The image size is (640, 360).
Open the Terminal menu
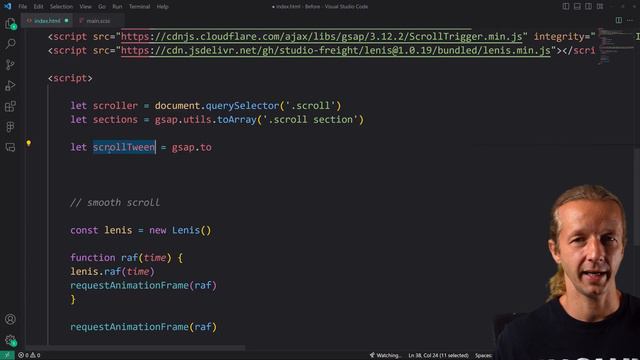[139, 7]
